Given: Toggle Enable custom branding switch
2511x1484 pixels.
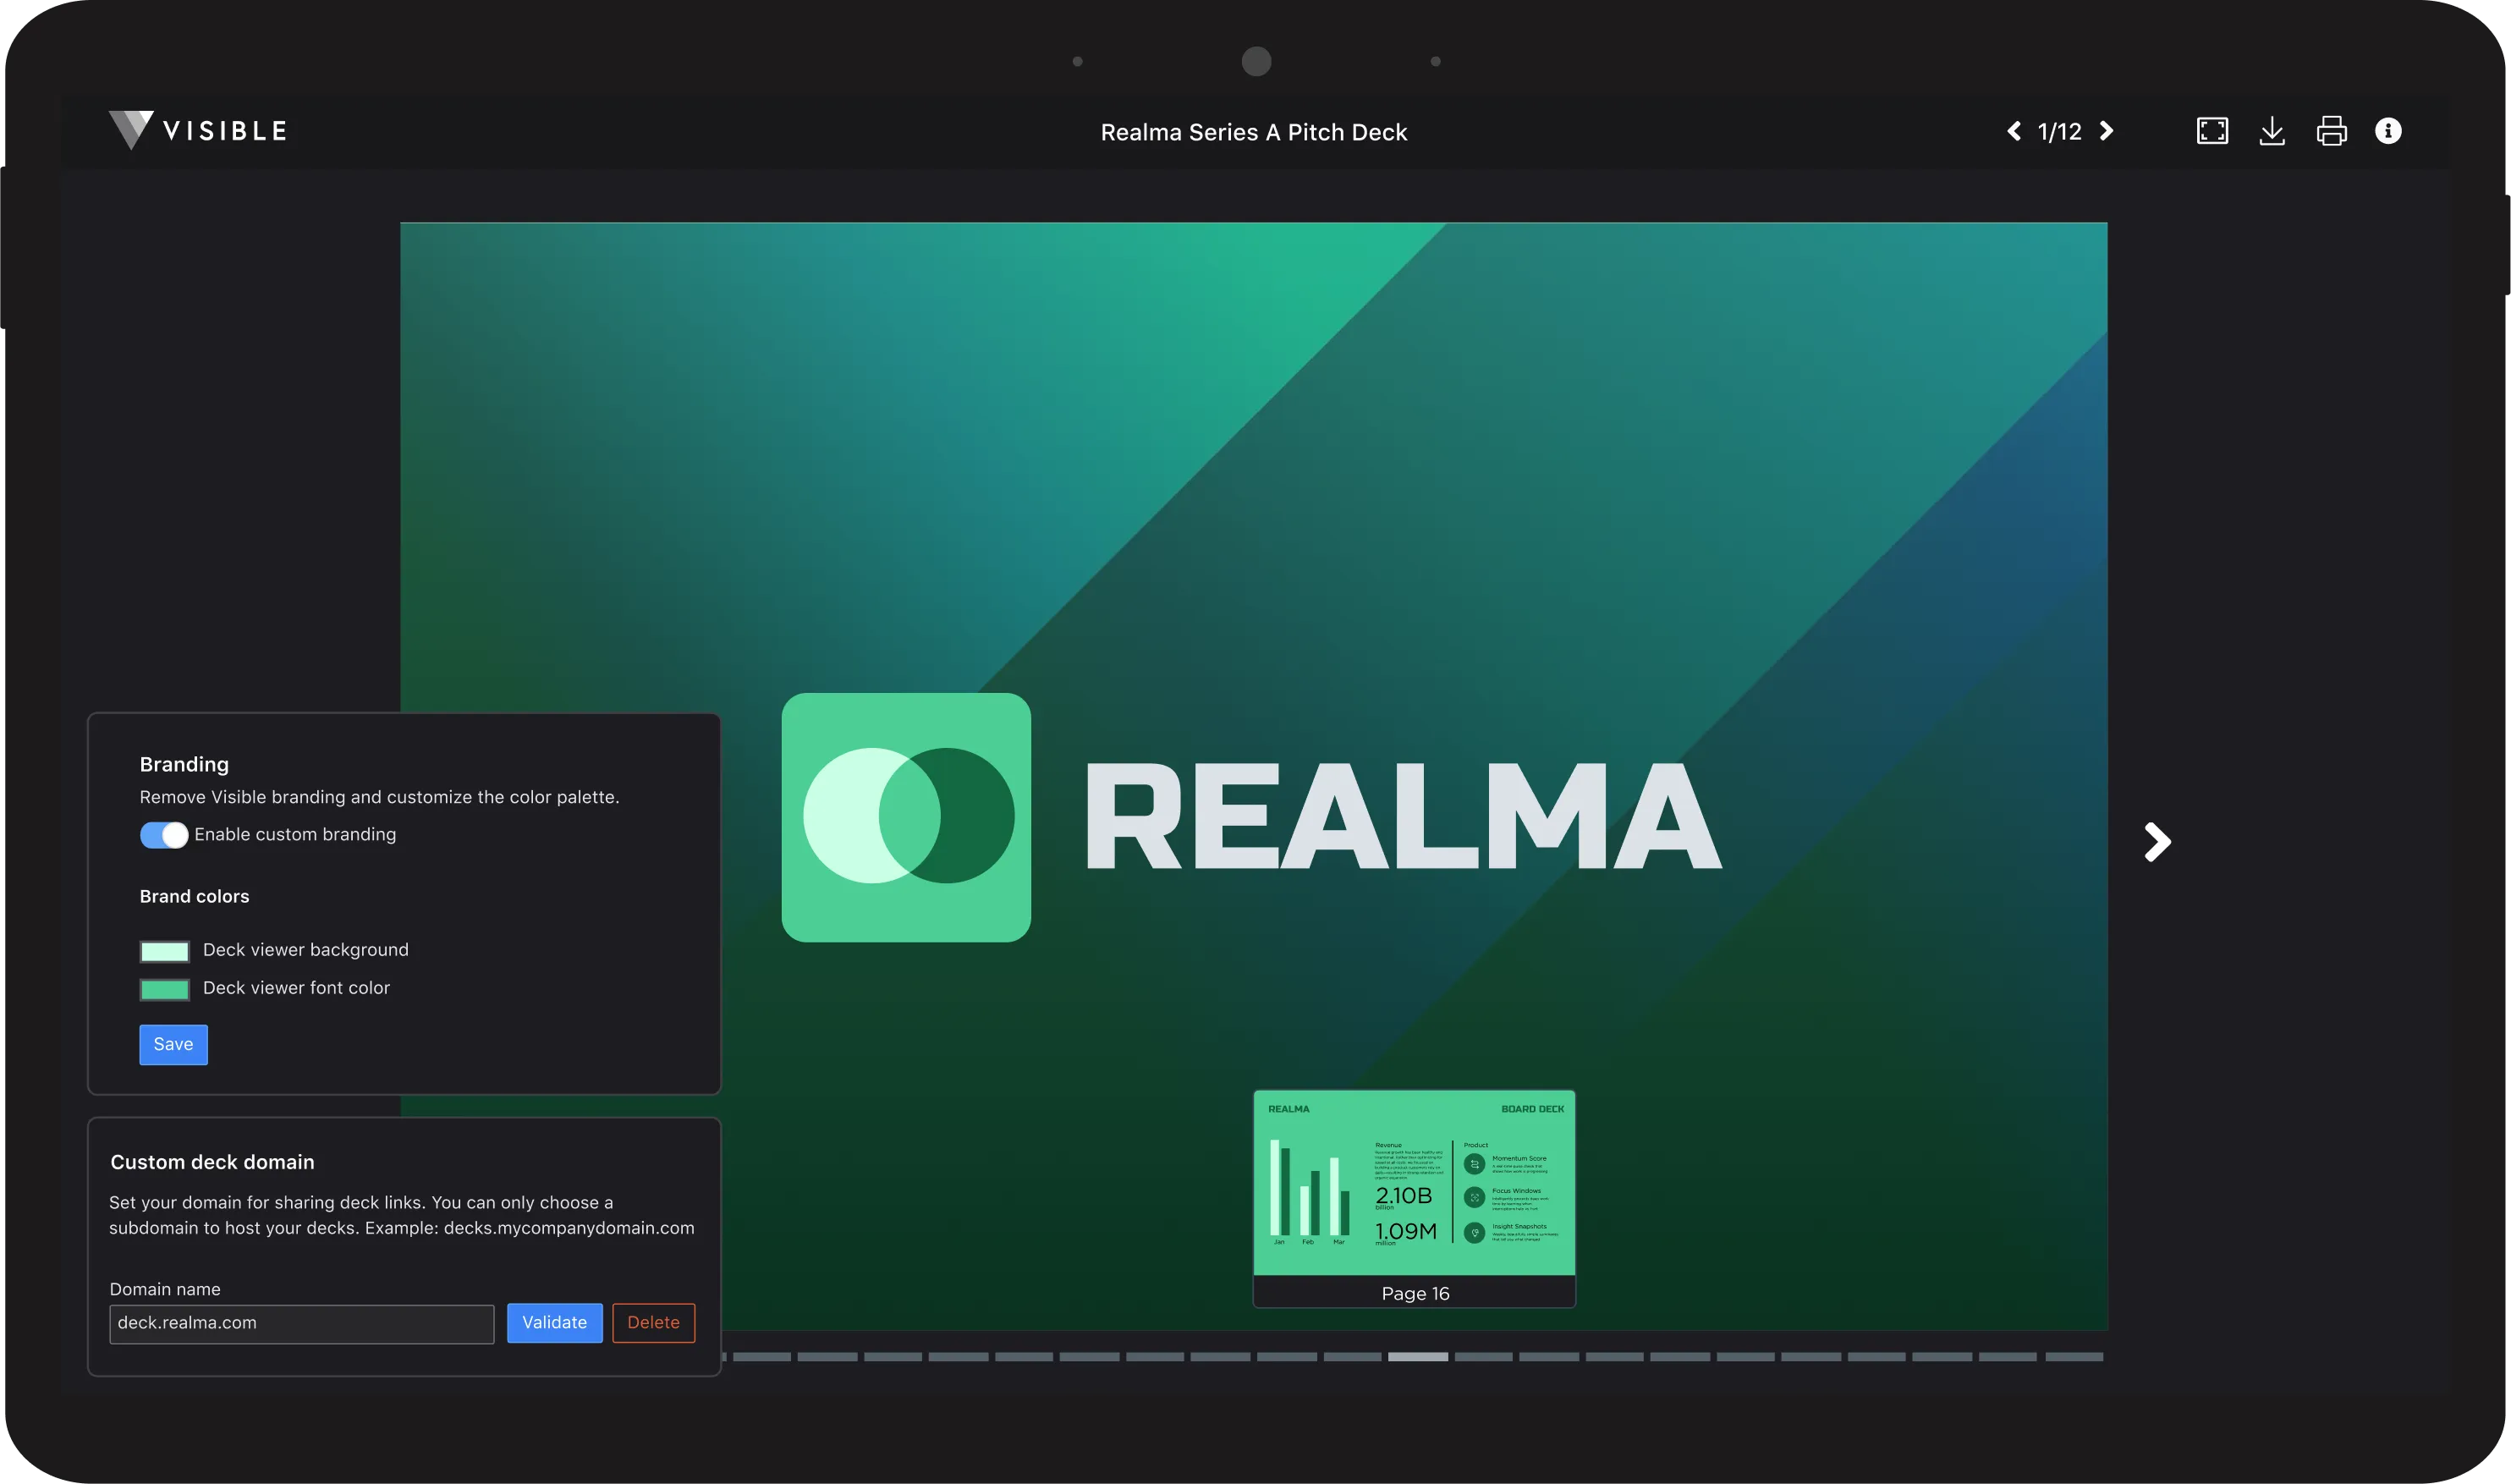Looking at the screenshot, I should [x=164, y=835].
